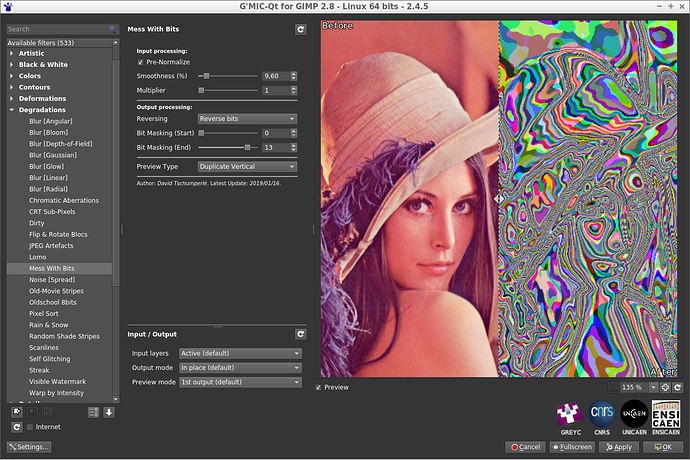Toggle the Preview checkbox

coord(318,387)
